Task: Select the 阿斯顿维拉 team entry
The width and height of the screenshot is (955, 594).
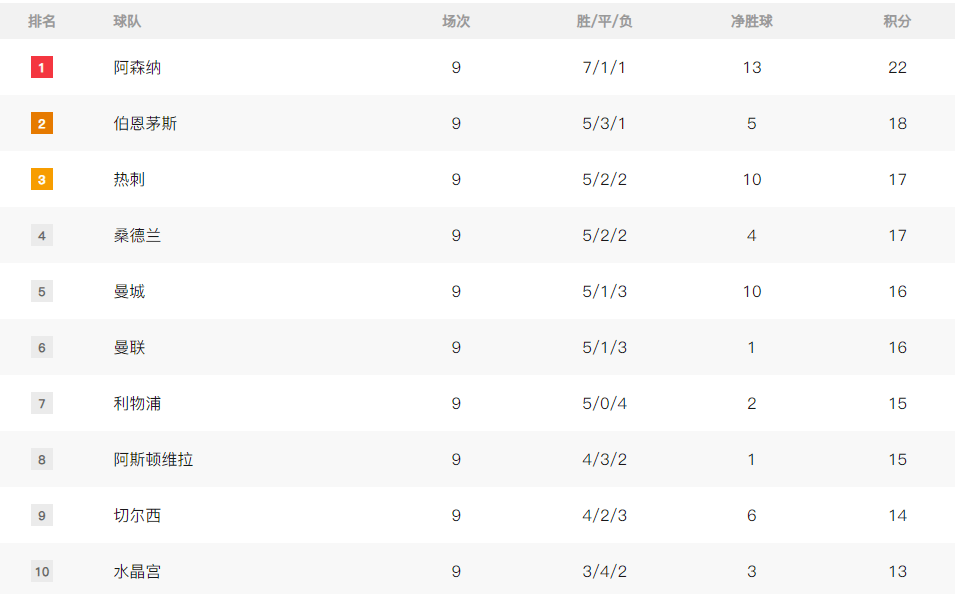Action: (x=153, y=460)
